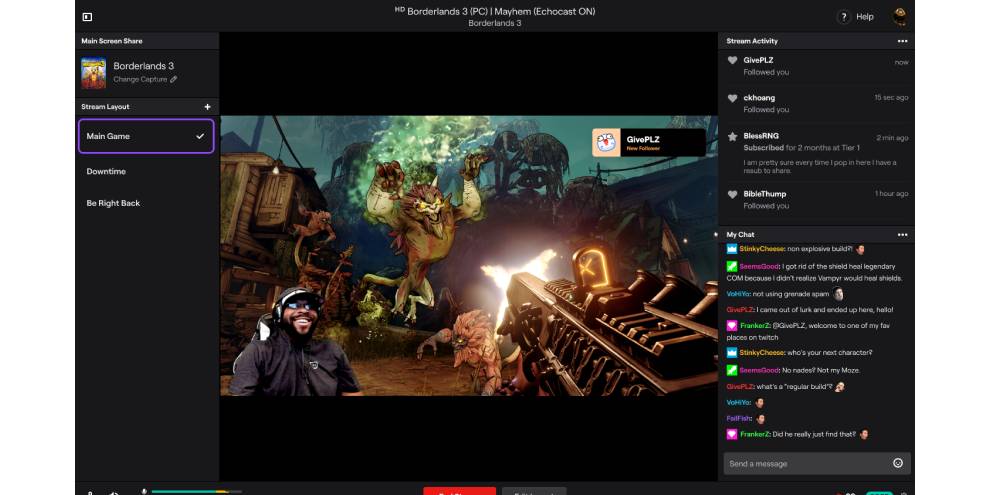This screenshot has height=495, width=990.
Task: Click the '15 sec ago' timestamp
Action: 891,98
